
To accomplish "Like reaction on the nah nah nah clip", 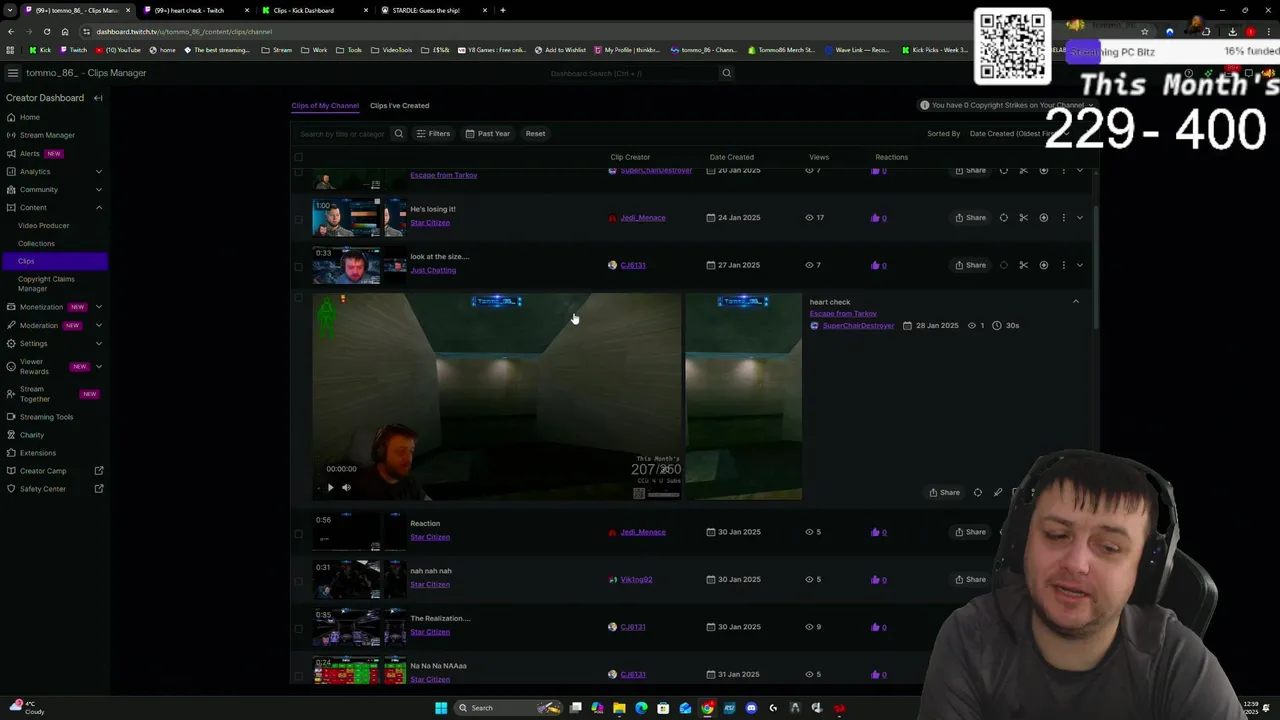I will (876, 580).
